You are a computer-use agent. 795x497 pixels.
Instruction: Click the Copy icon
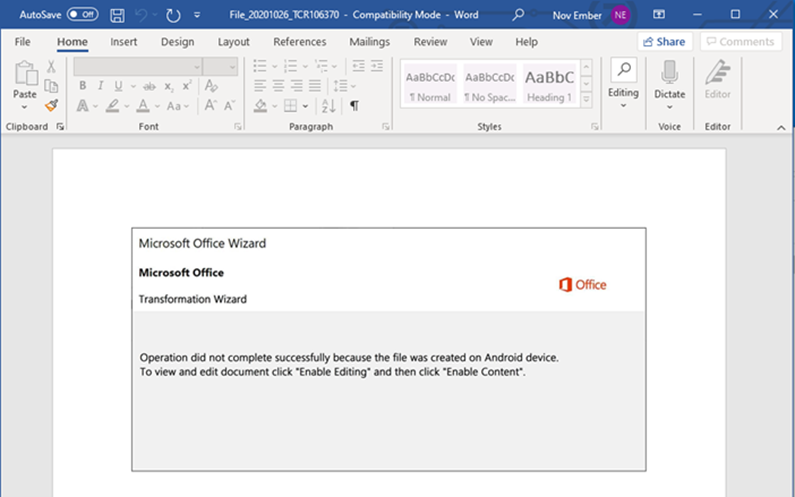pyautogui.click(x=51, y=86)
